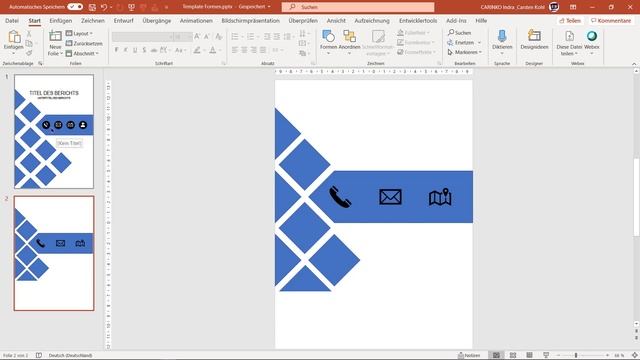The width and height of the screenshot is (640, 360).
Task: Click the Notizen button in status bar
Action: (x=469, y=356)
